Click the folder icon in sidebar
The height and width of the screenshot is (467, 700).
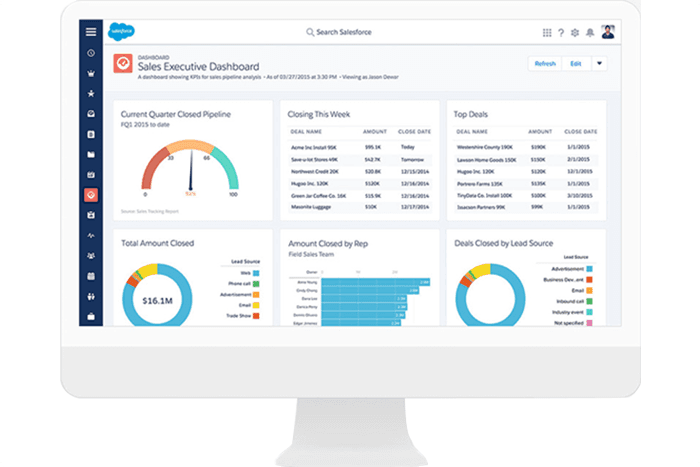point(91,154)
